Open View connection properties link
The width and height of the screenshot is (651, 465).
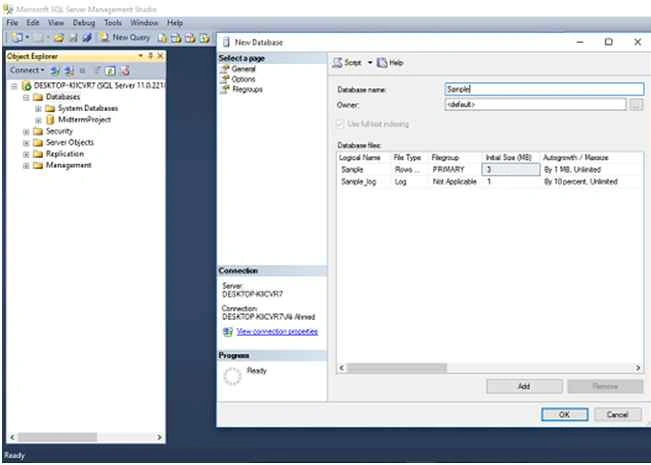(x=277, y=331)
